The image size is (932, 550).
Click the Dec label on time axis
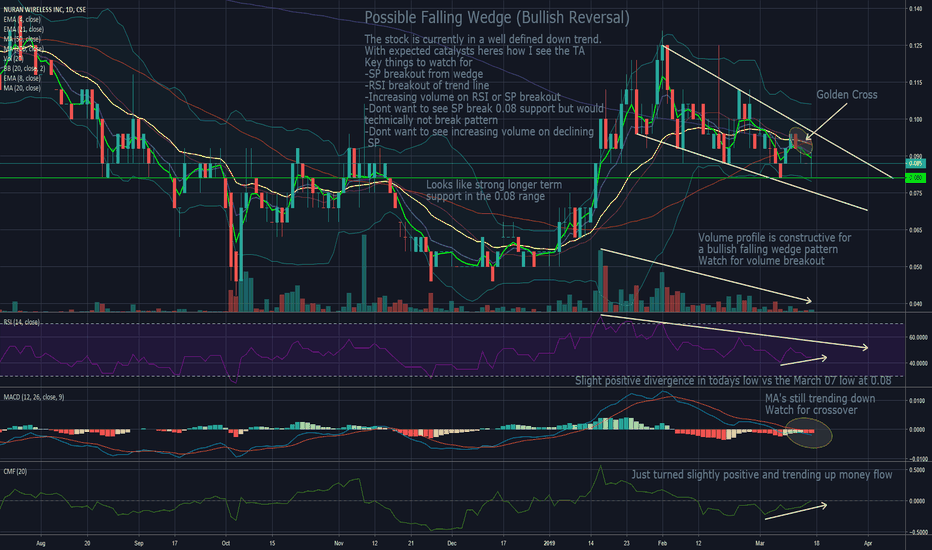[x=452, y=543]
